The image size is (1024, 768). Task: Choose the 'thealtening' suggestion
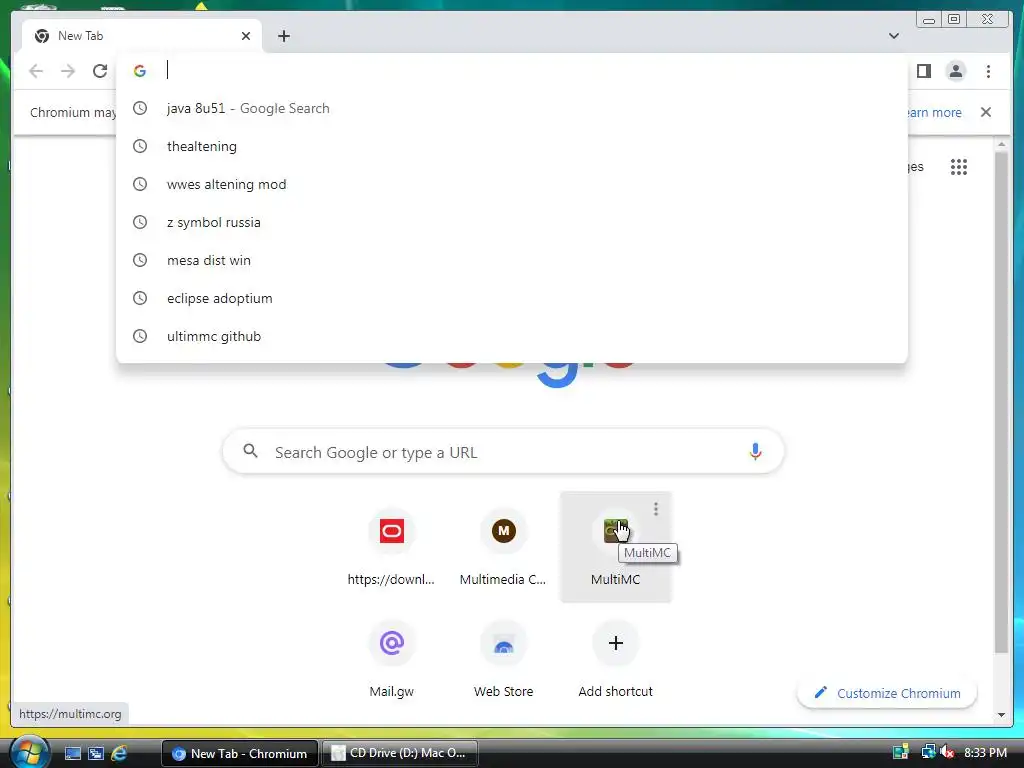(511, 146)
